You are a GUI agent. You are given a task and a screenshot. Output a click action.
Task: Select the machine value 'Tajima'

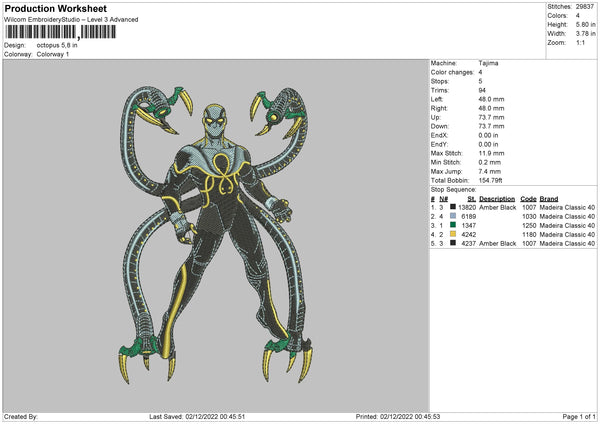click(488, 63)
